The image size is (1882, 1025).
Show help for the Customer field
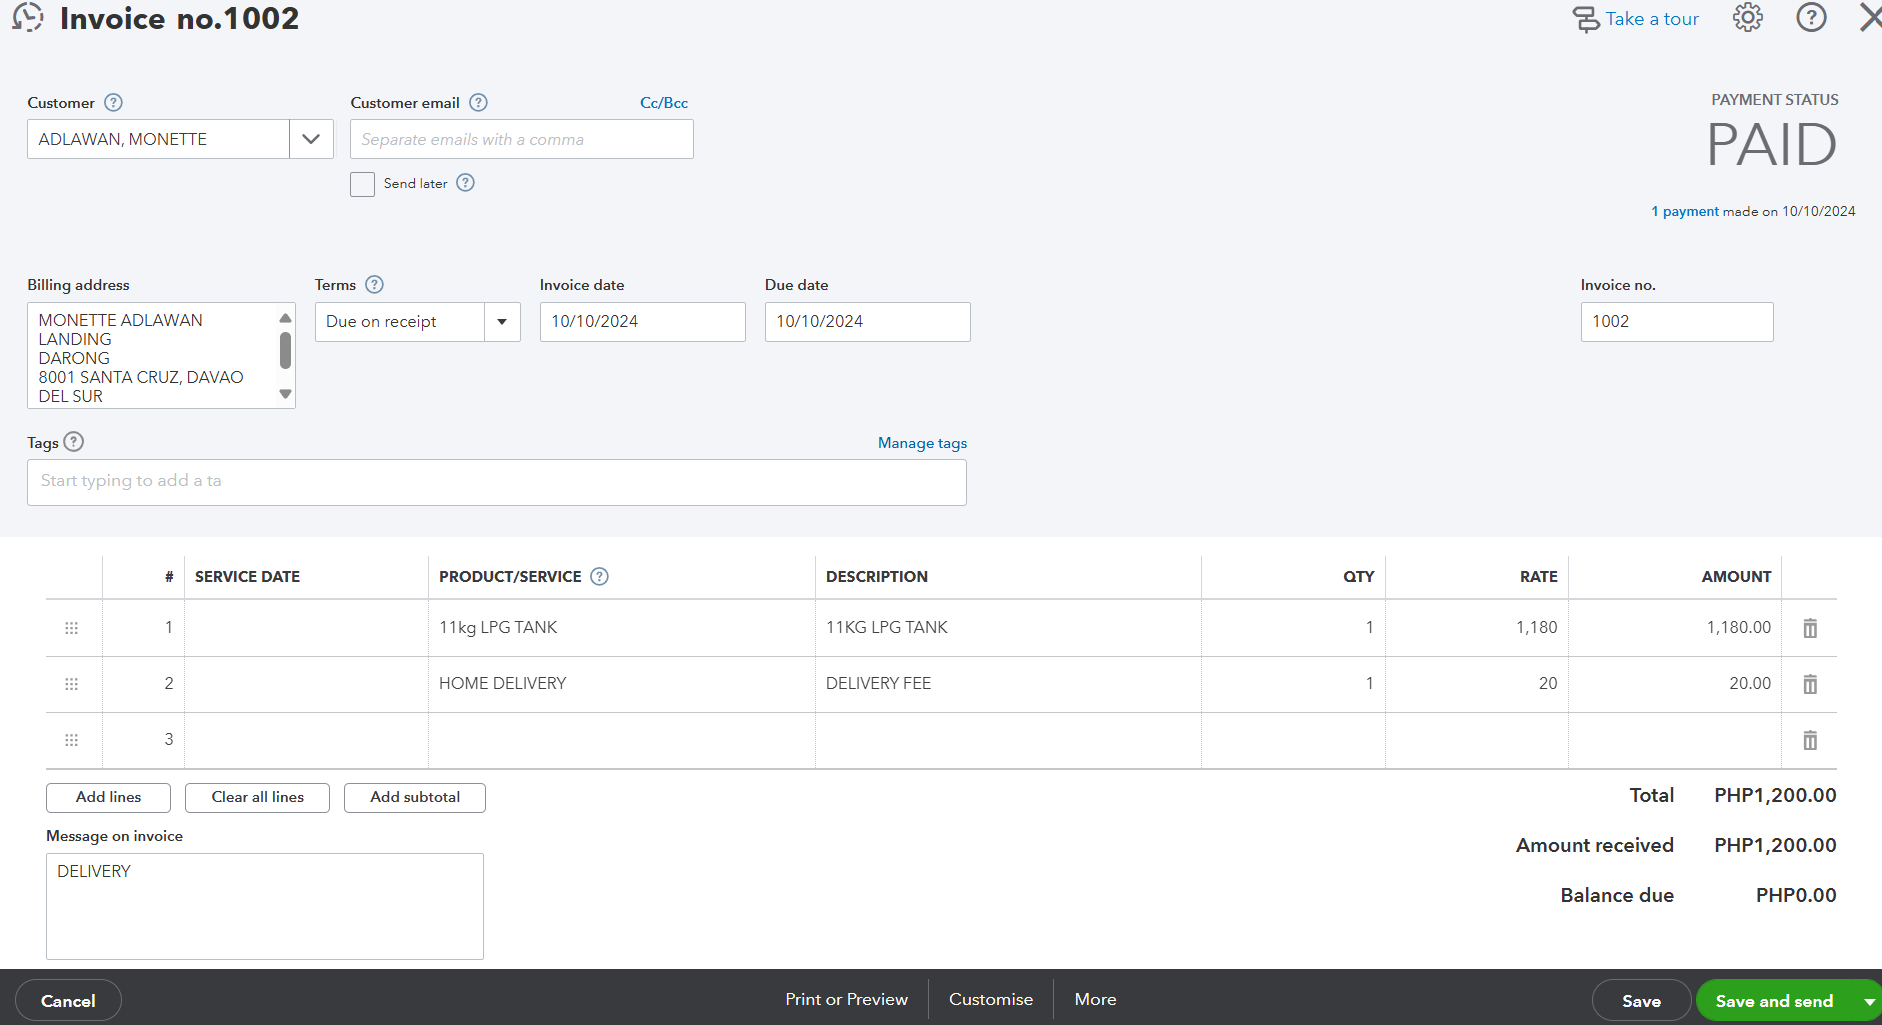click(114, 103)
